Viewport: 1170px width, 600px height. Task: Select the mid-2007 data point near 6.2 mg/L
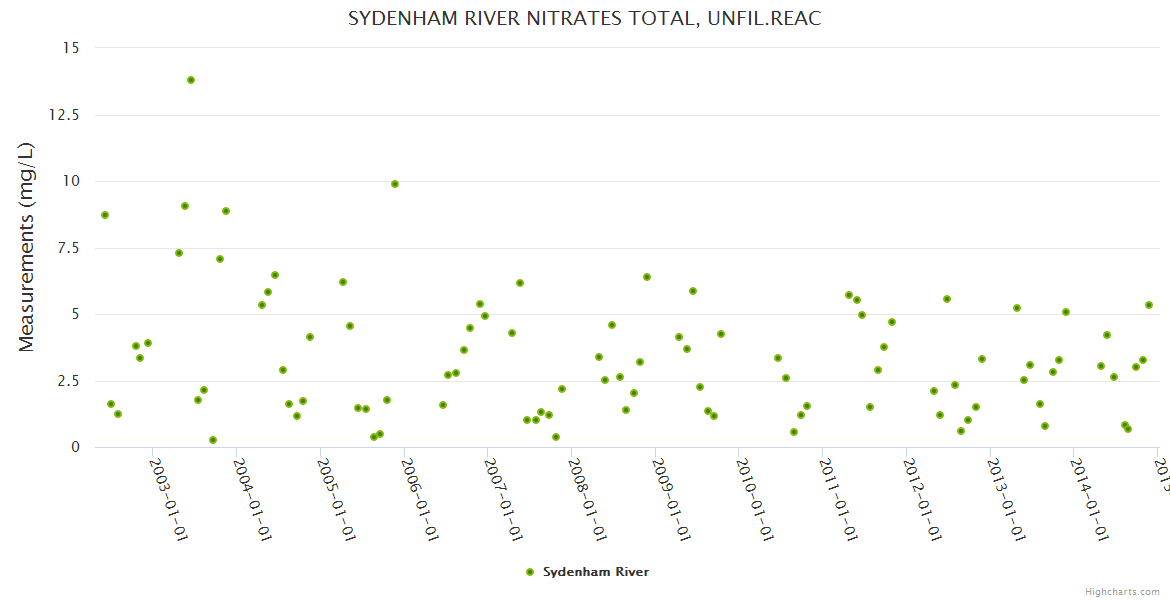pyautogui.click(x=520, y=283)
